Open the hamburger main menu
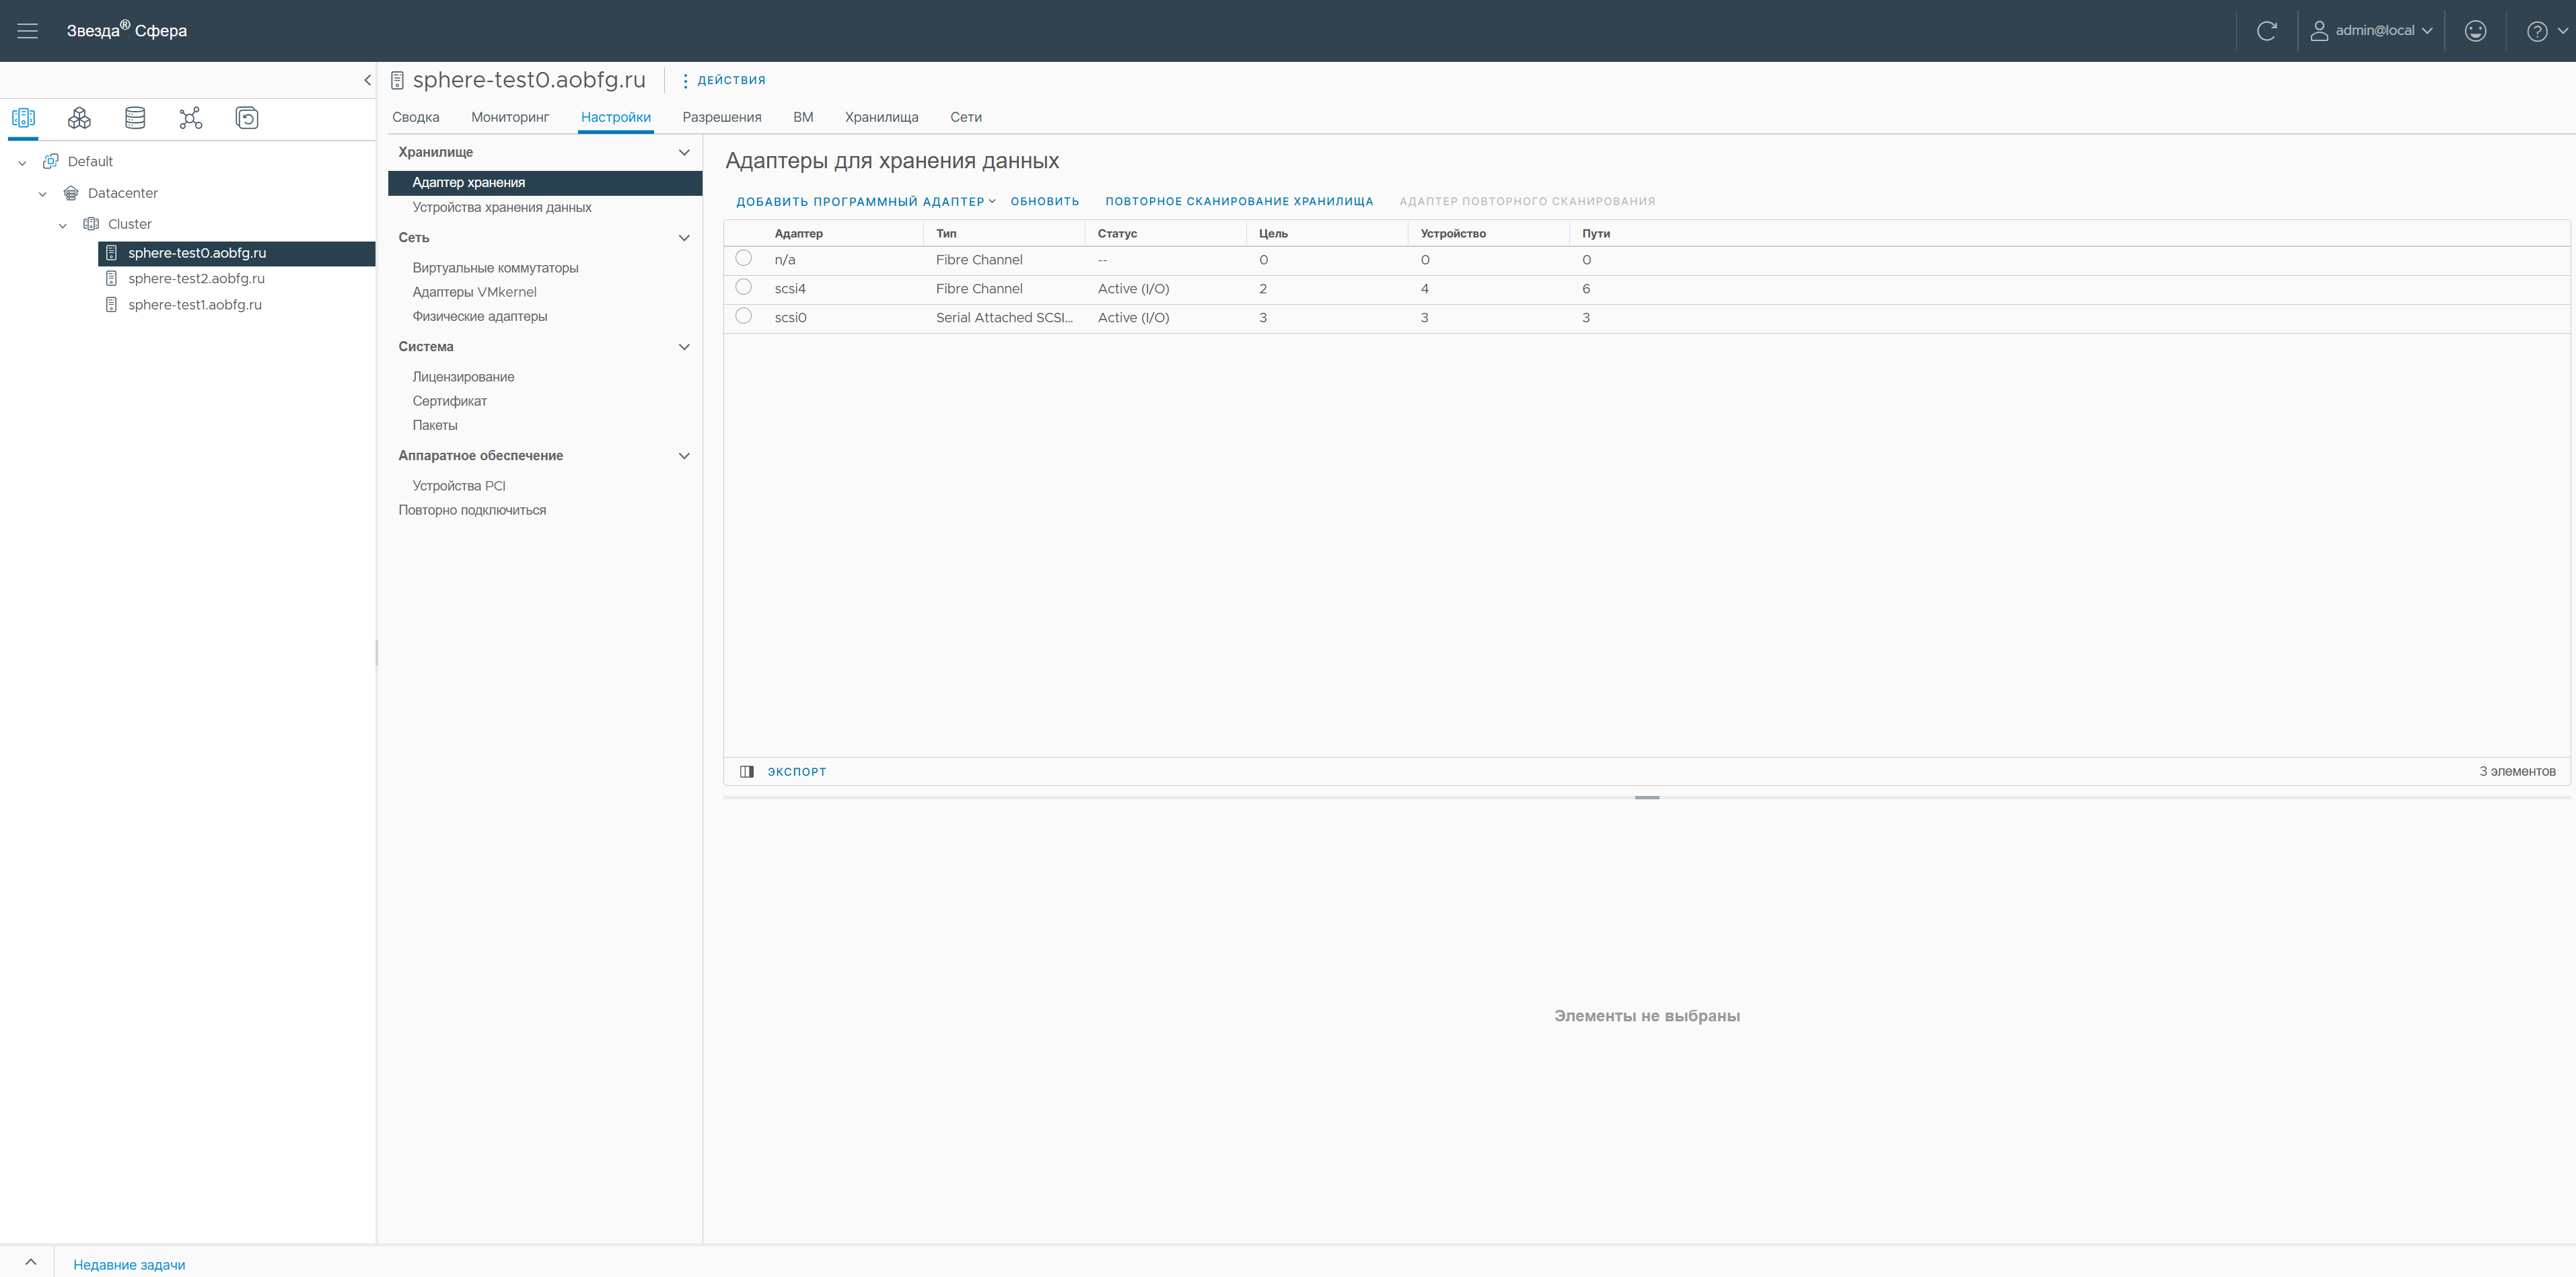This screenshot has width=2576, height=1277. coord(28,31)
